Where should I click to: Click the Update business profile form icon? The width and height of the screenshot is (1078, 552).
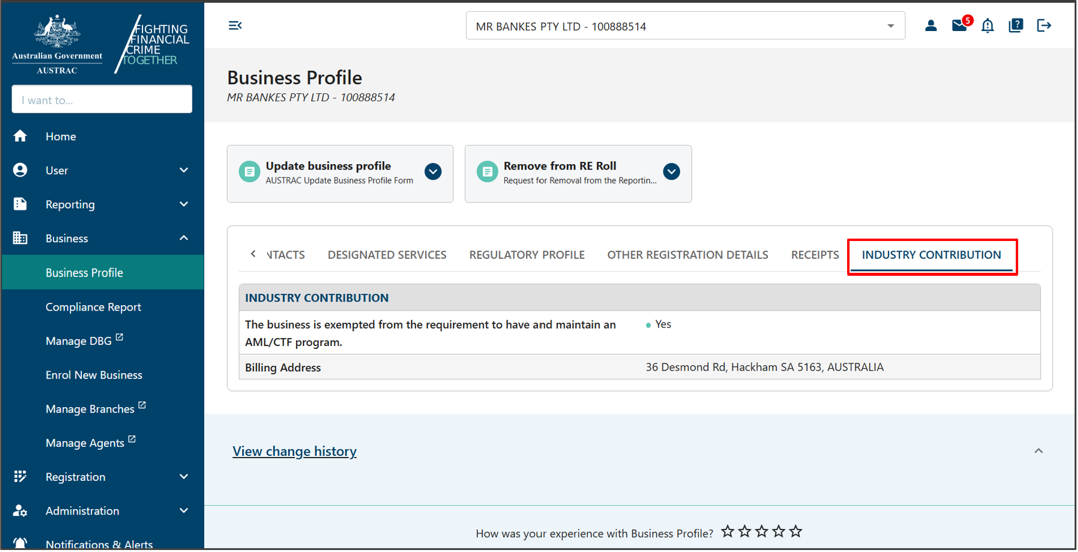click(250, 172)
